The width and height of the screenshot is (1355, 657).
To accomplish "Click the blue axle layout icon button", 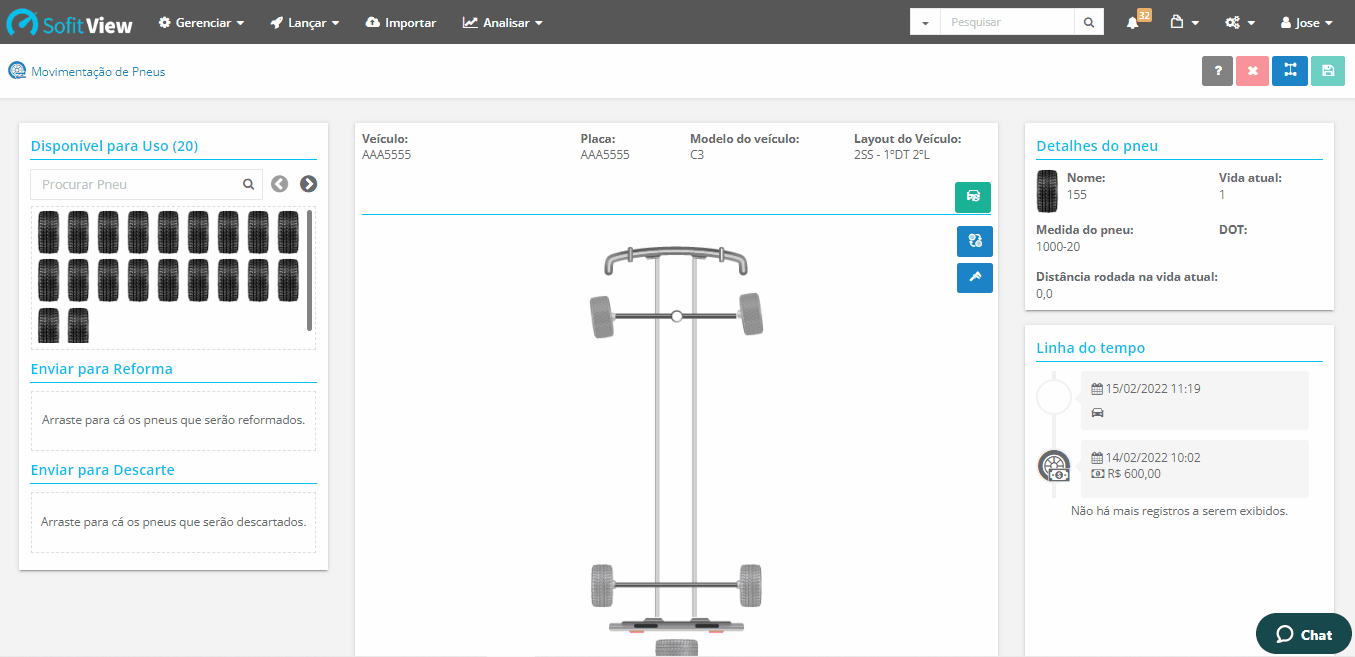I will (x=1290, y=71).
